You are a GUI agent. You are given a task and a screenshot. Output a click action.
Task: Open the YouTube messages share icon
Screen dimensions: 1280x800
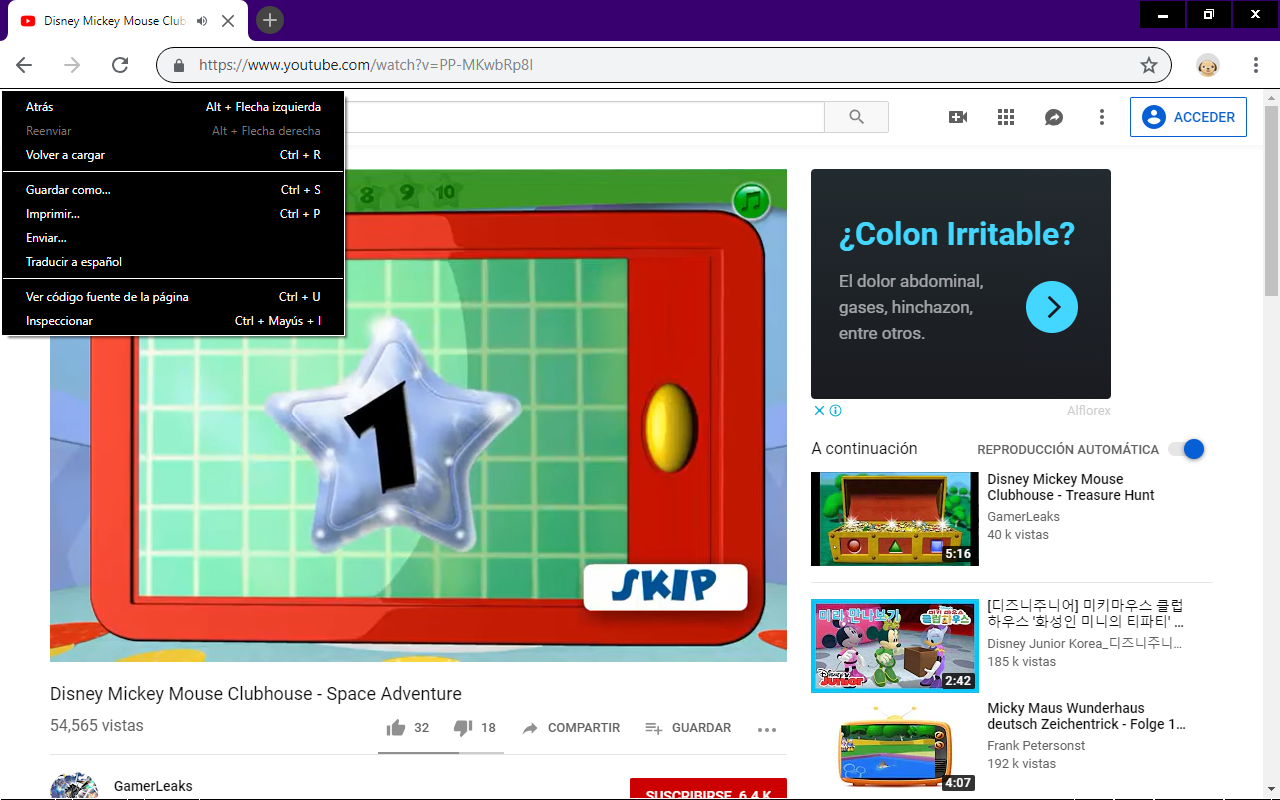[1054, 117]
